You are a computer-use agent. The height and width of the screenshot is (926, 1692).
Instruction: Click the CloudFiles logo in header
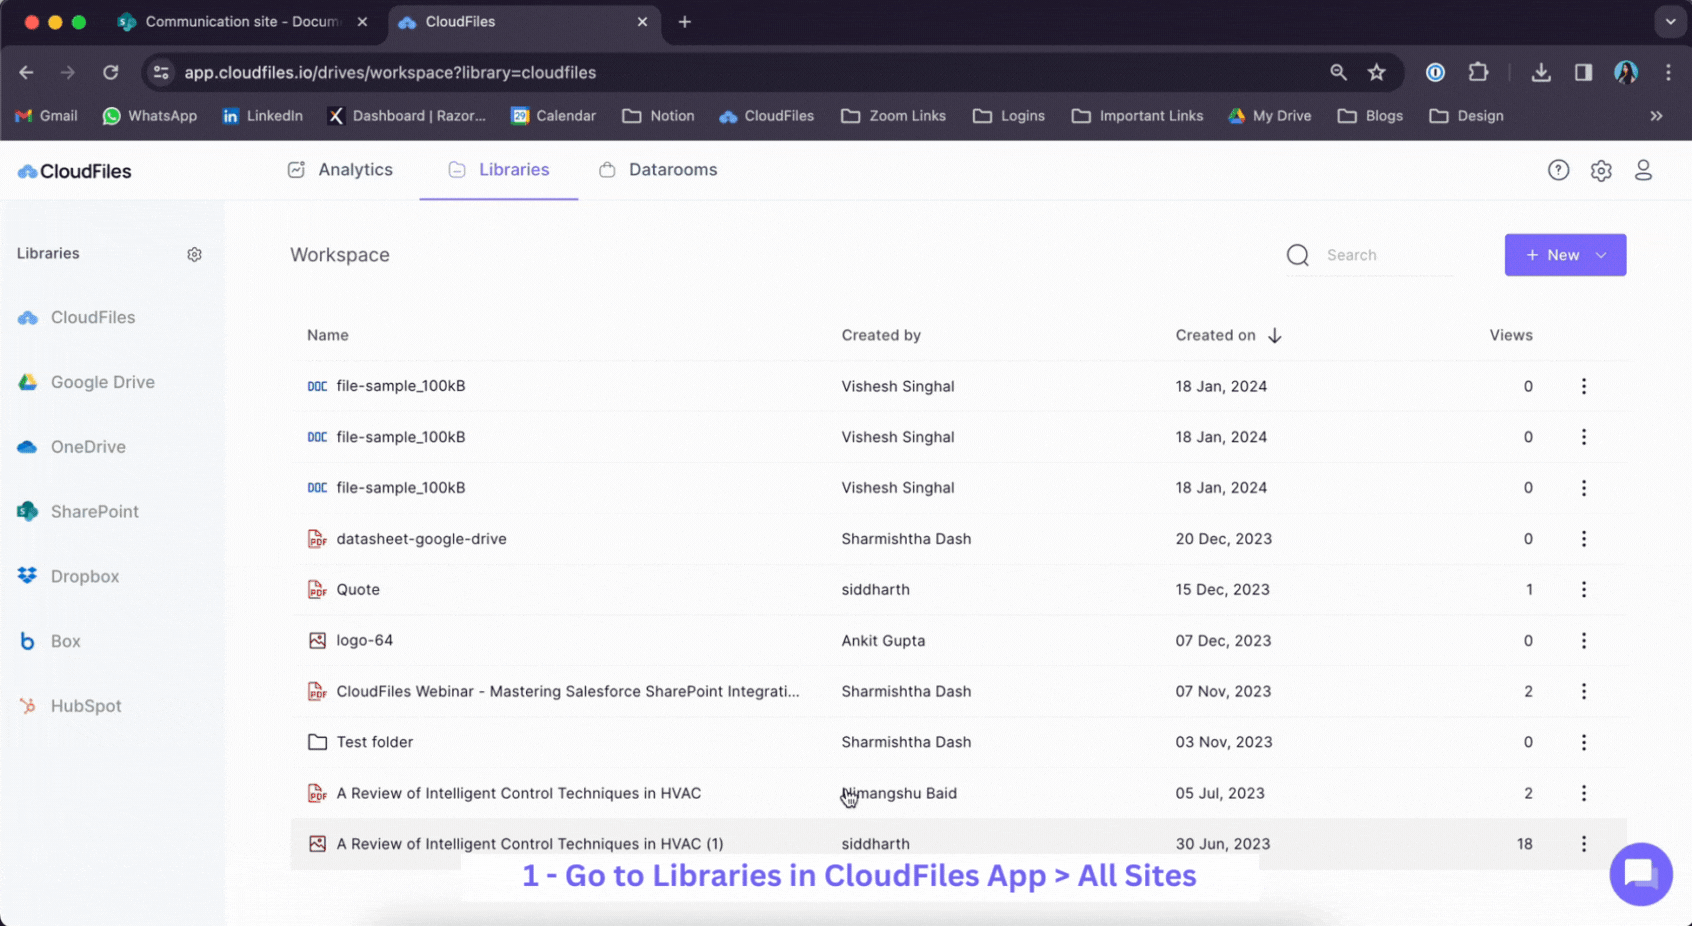[75, 171]
